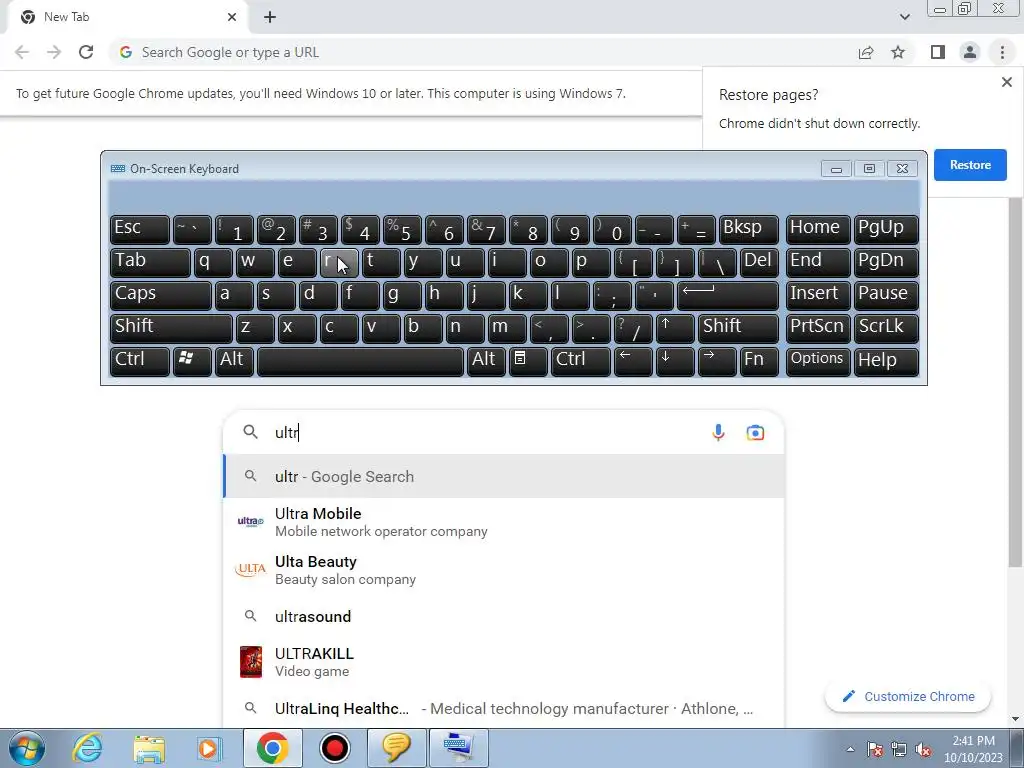Click the PrtScn key
This screenshot has width=1024, height=768.
(818, 327)
